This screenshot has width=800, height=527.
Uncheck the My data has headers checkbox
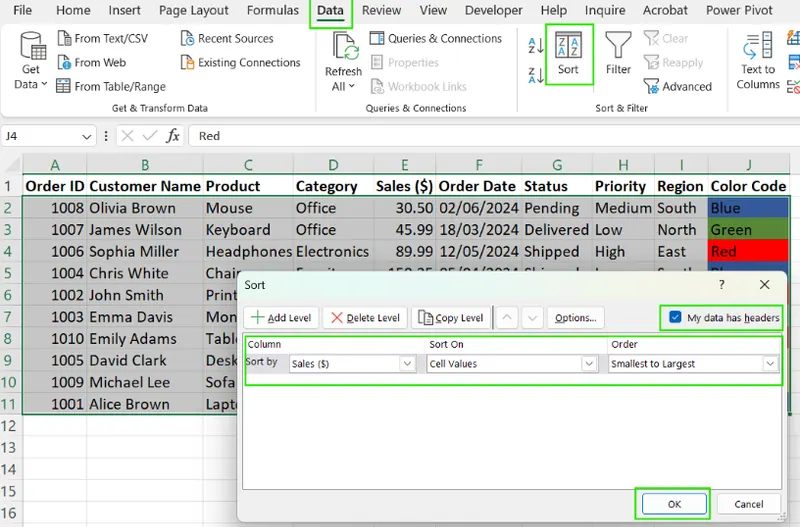point(676,318)
